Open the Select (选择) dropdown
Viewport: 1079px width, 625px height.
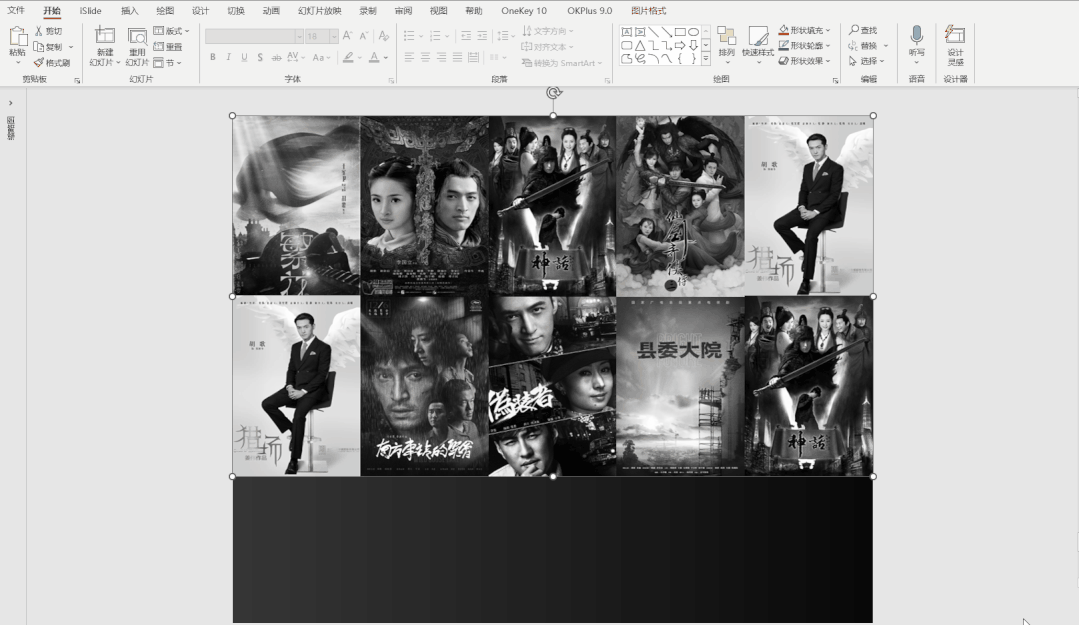(866, 61)
